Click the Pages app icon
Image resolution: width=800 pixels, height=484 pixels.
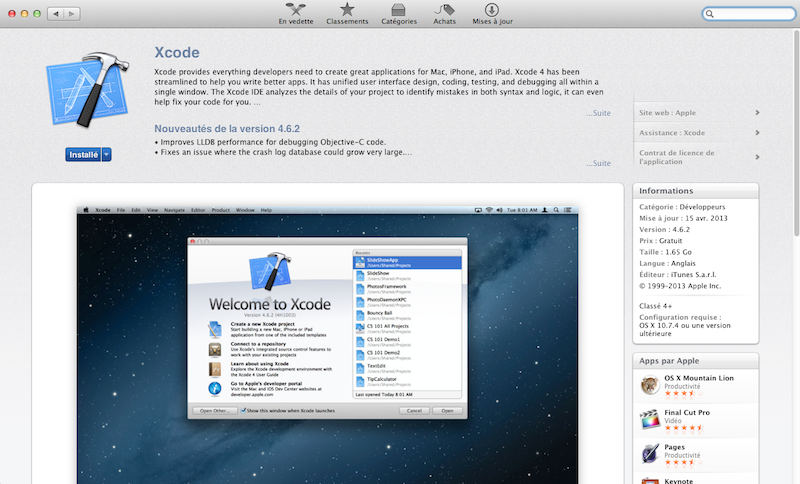(x=650, y=455)
